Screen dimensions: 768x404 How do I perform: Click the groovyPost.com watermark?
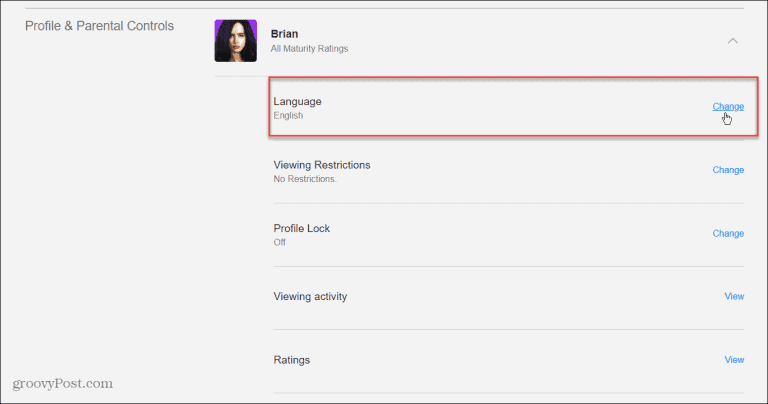[62, 383]
